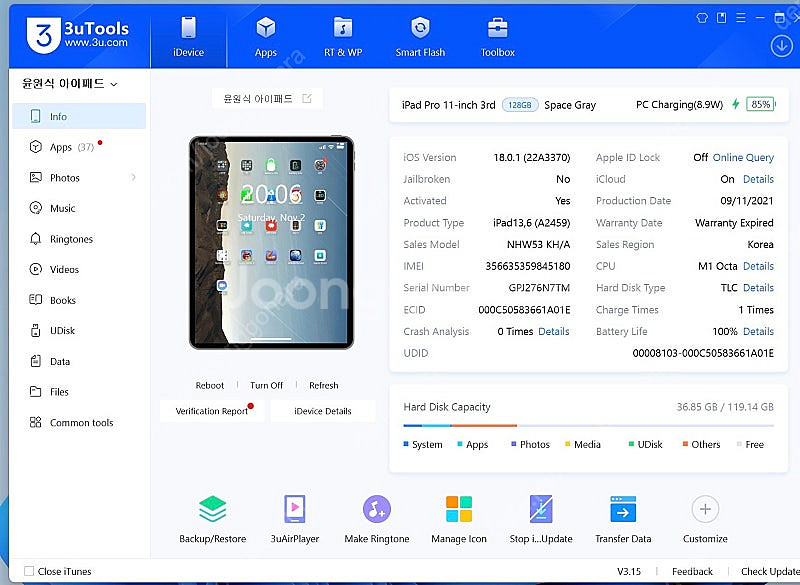This screenshot has height=585, width=800.
Task: Open Photos in the sidebar
Action: [x=79, y=177]
